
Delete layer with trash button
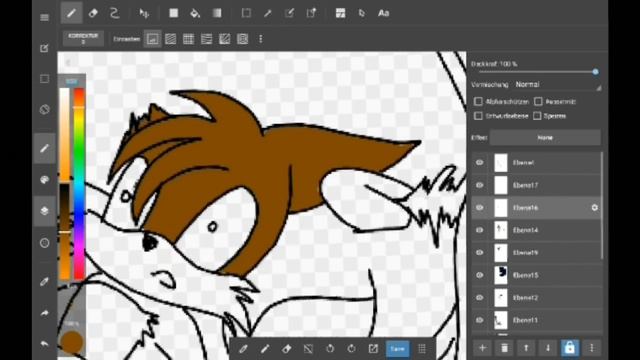(504, 348)
